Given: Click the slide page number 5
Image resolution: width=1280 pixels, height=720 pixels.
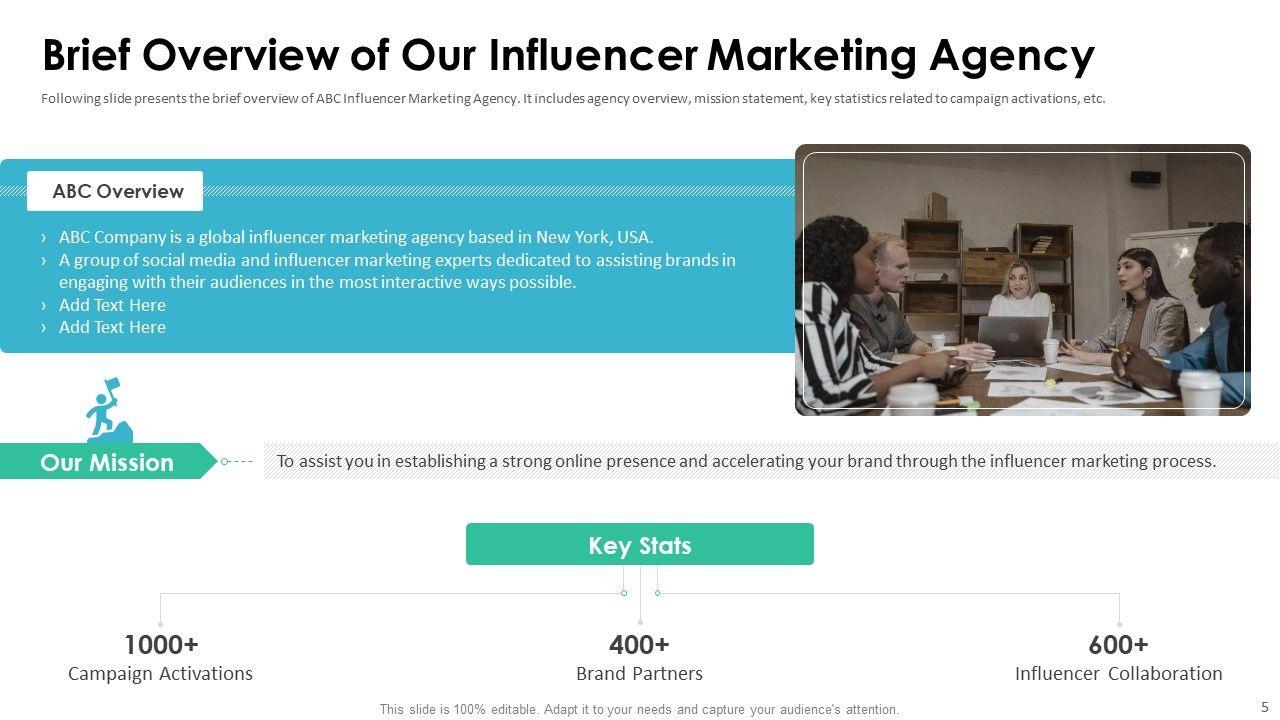Looking at the screenshot, I should coord(1264,707).
